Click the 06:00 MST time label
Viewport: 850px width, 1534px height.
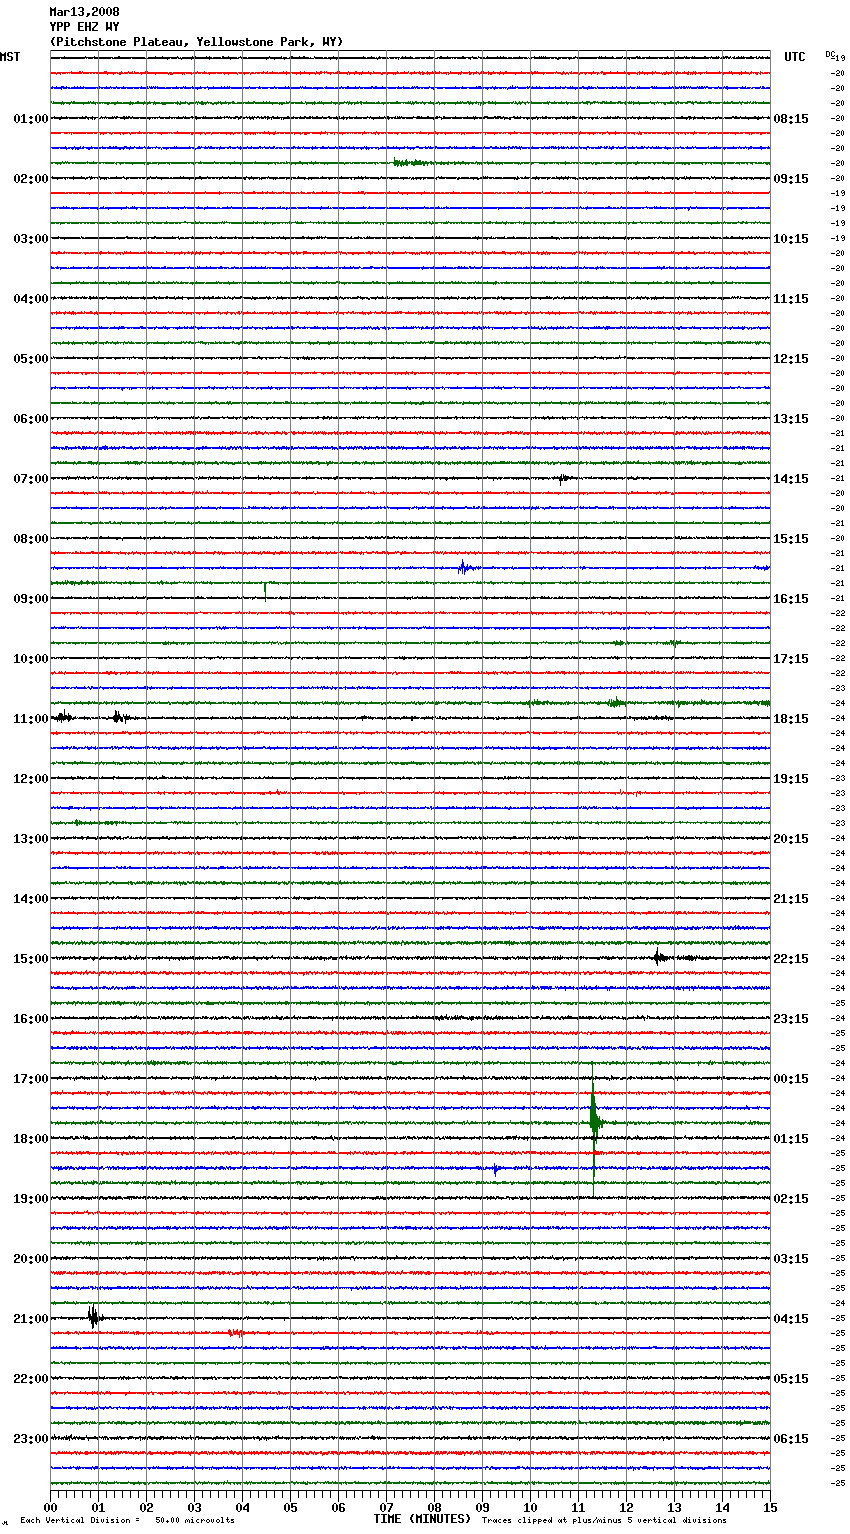31,419
